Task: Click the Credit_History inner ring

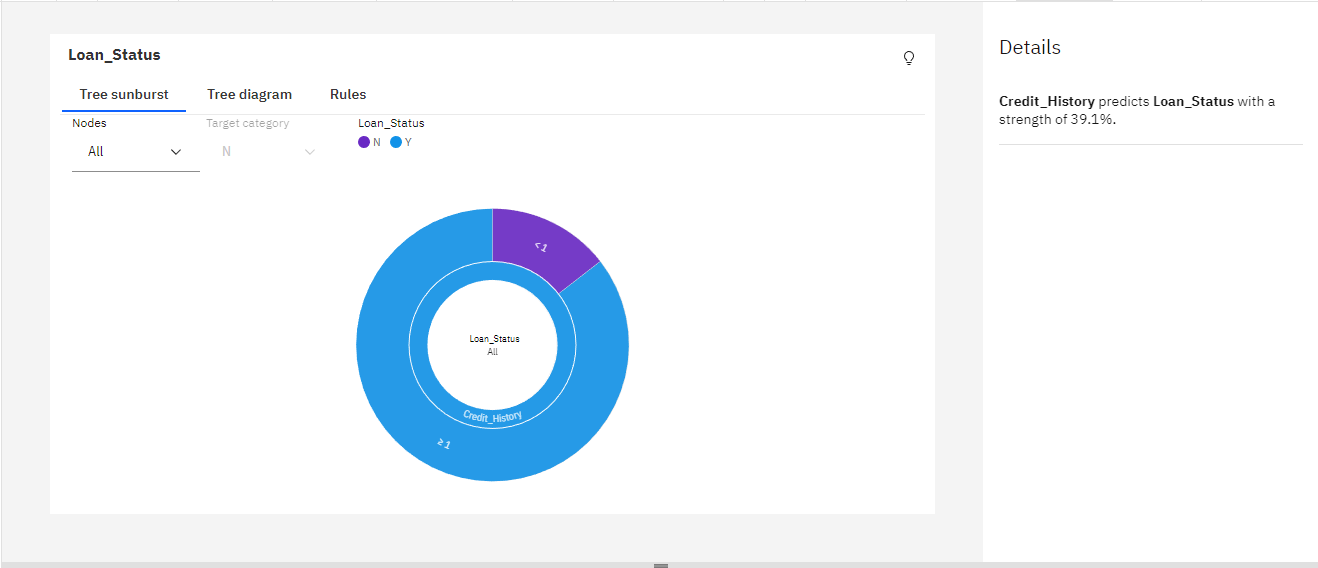Action: [x=492, y=415]
